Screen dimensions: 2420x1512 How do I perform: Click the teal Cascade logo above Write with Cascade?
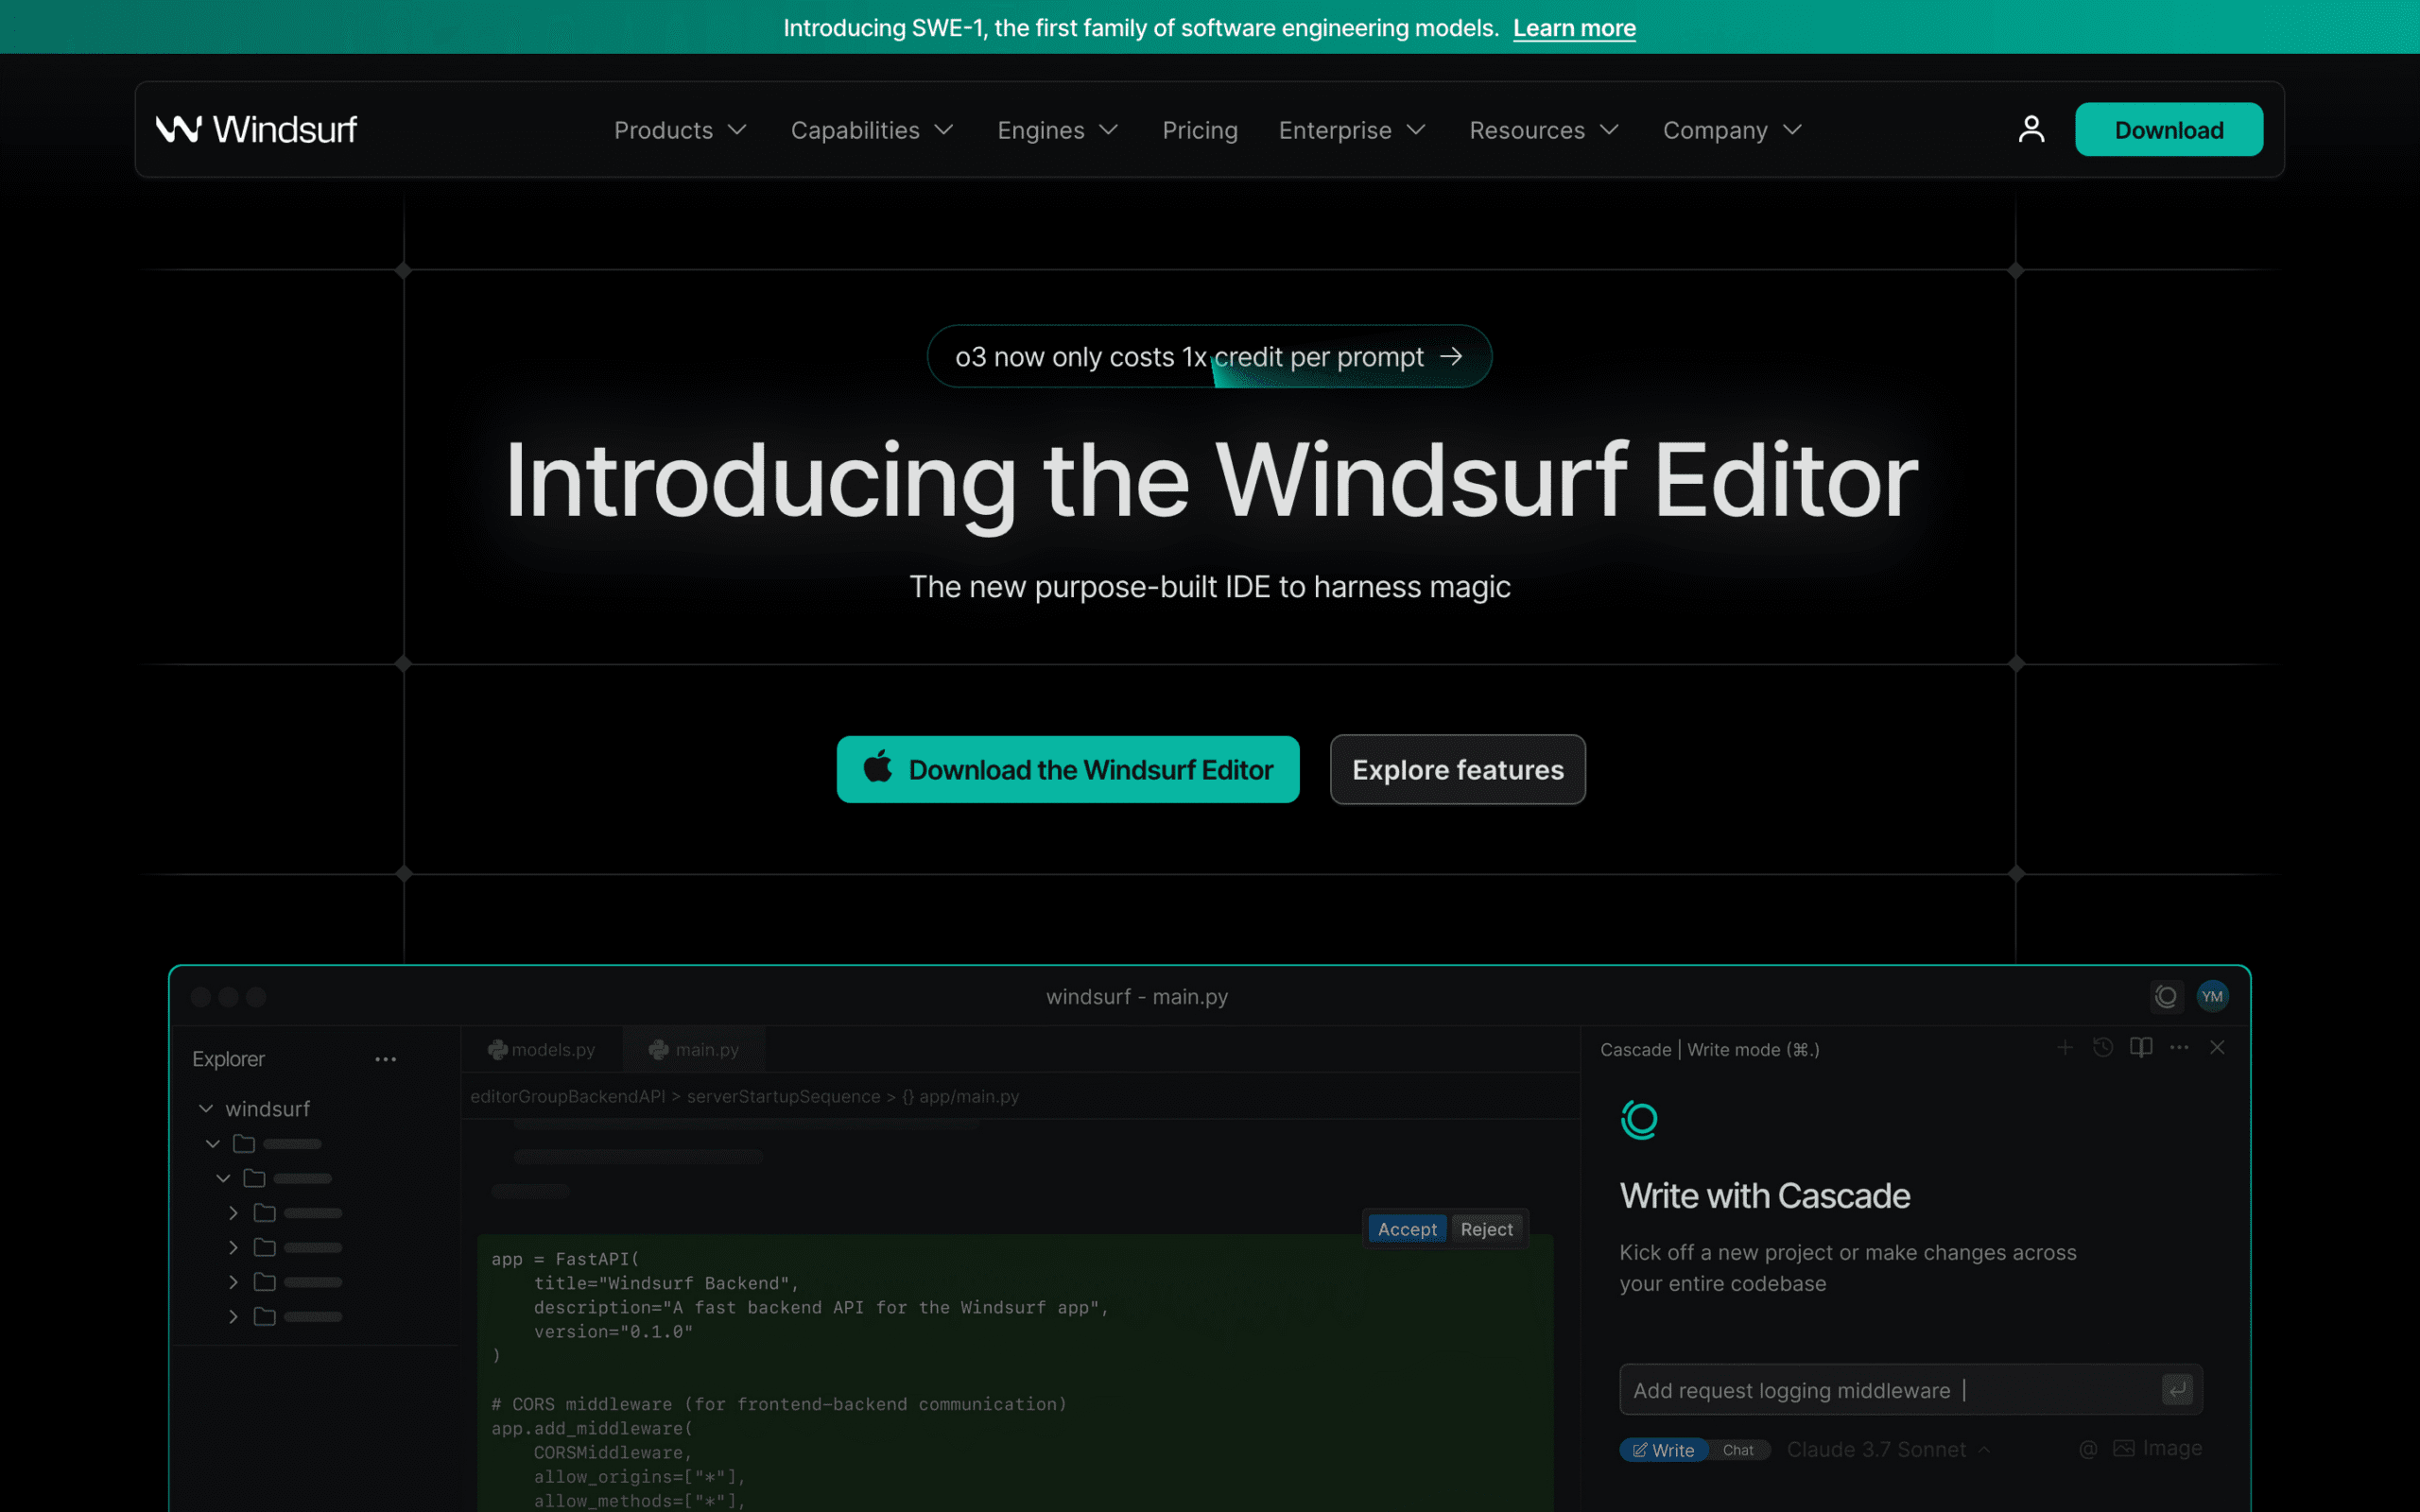click(1639, 1119)
